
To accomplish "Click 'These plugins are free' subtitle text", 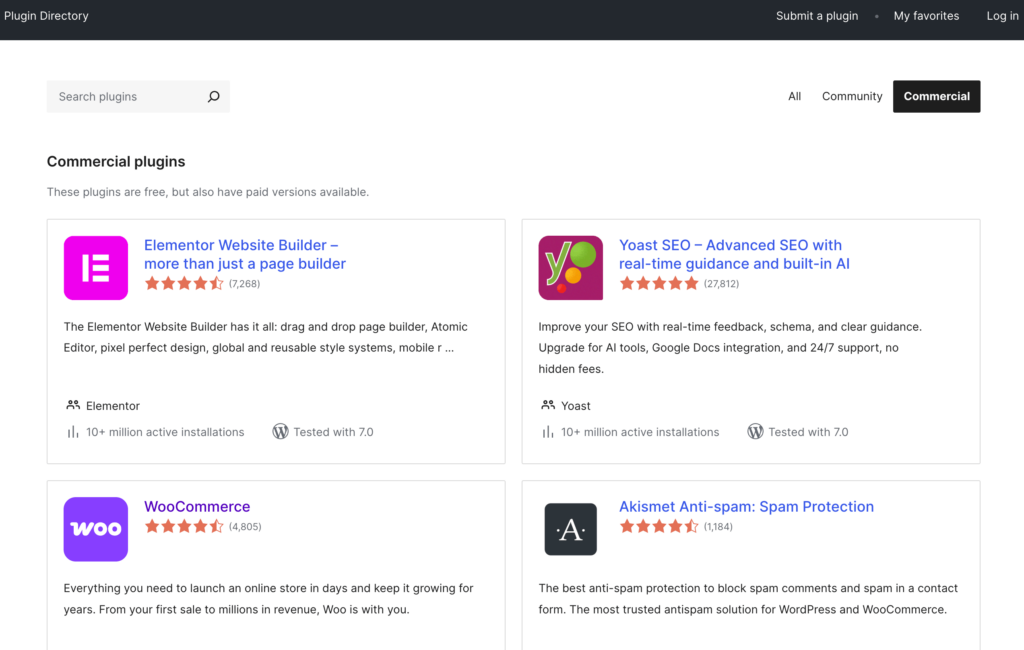I will point(208,192).
